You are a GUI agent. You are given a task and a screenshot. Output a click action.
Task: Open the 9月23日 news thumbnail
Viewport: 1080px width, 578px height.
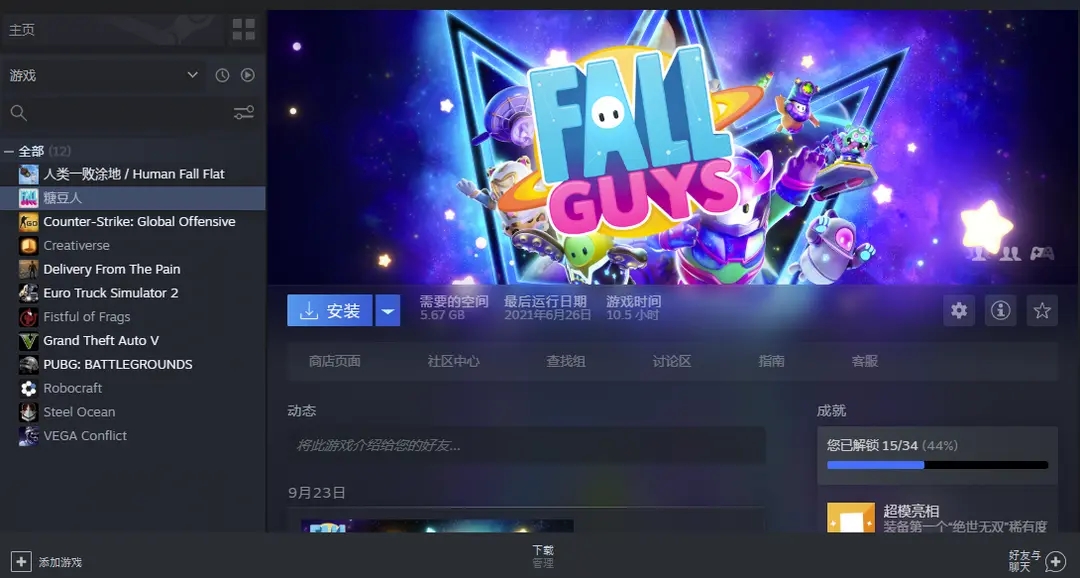pyautogui.click(x=437, y=526)
